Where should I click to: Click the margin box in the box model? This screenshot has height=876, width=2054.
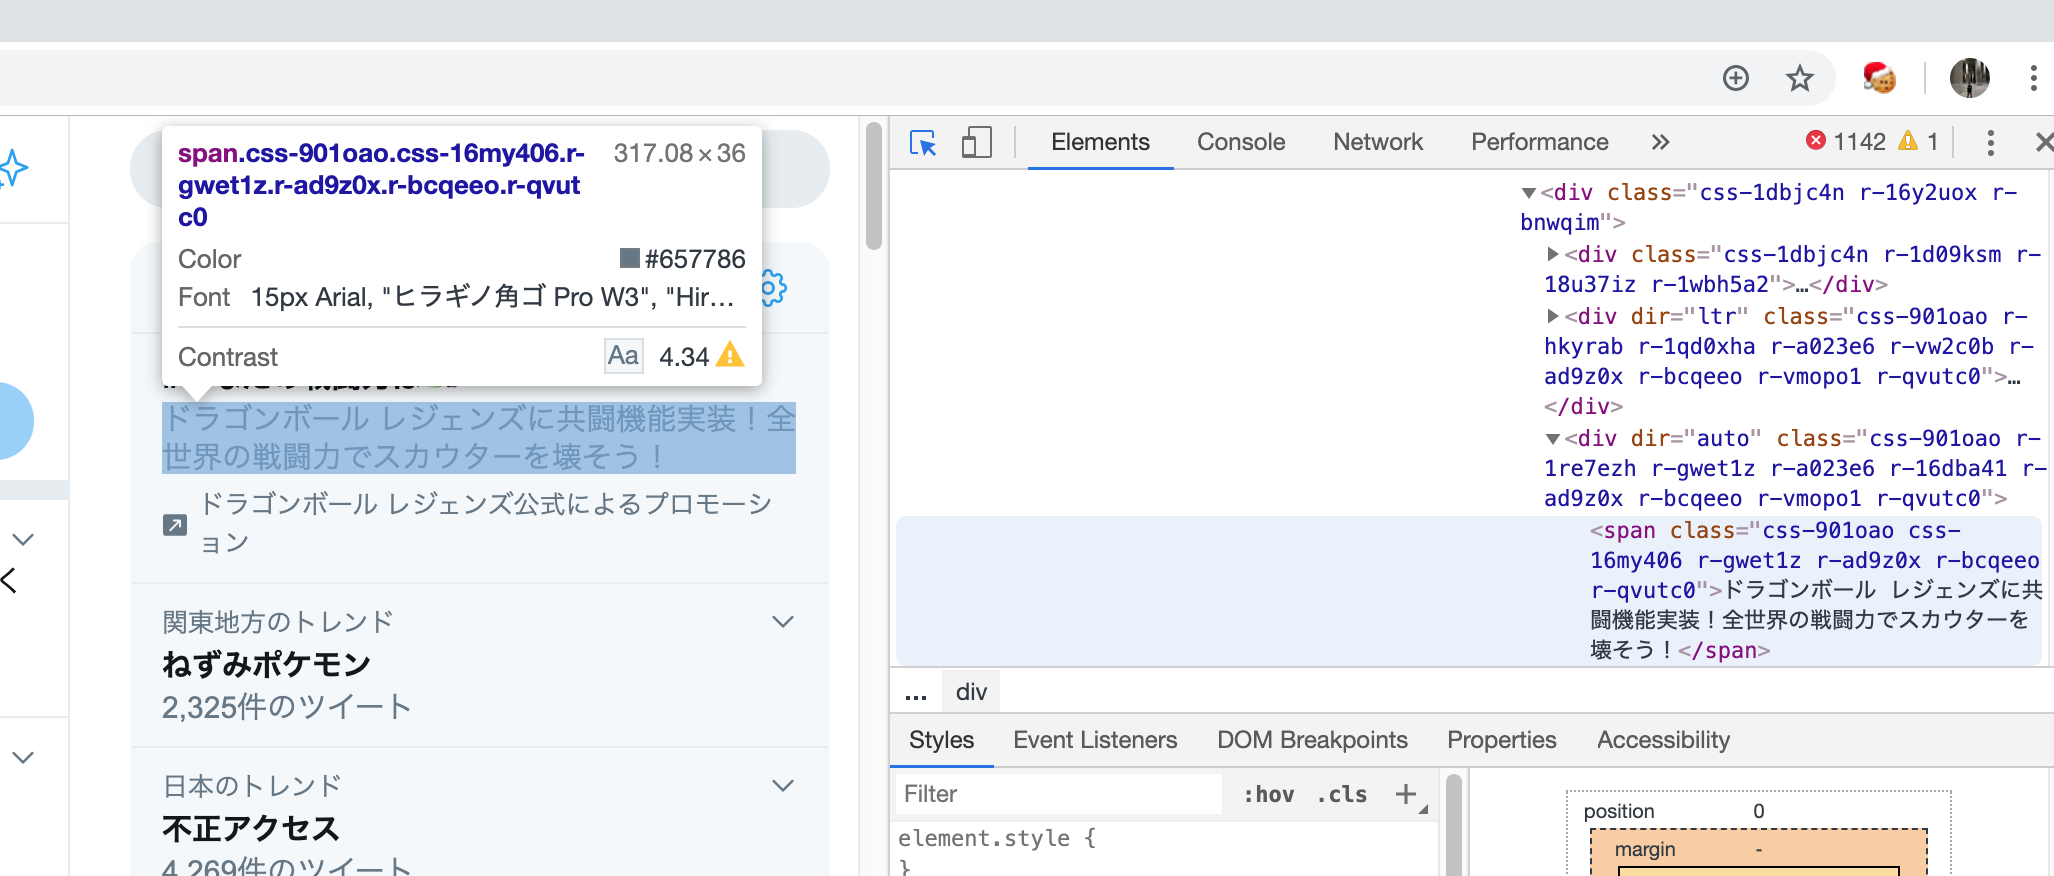click(1758, 850)
